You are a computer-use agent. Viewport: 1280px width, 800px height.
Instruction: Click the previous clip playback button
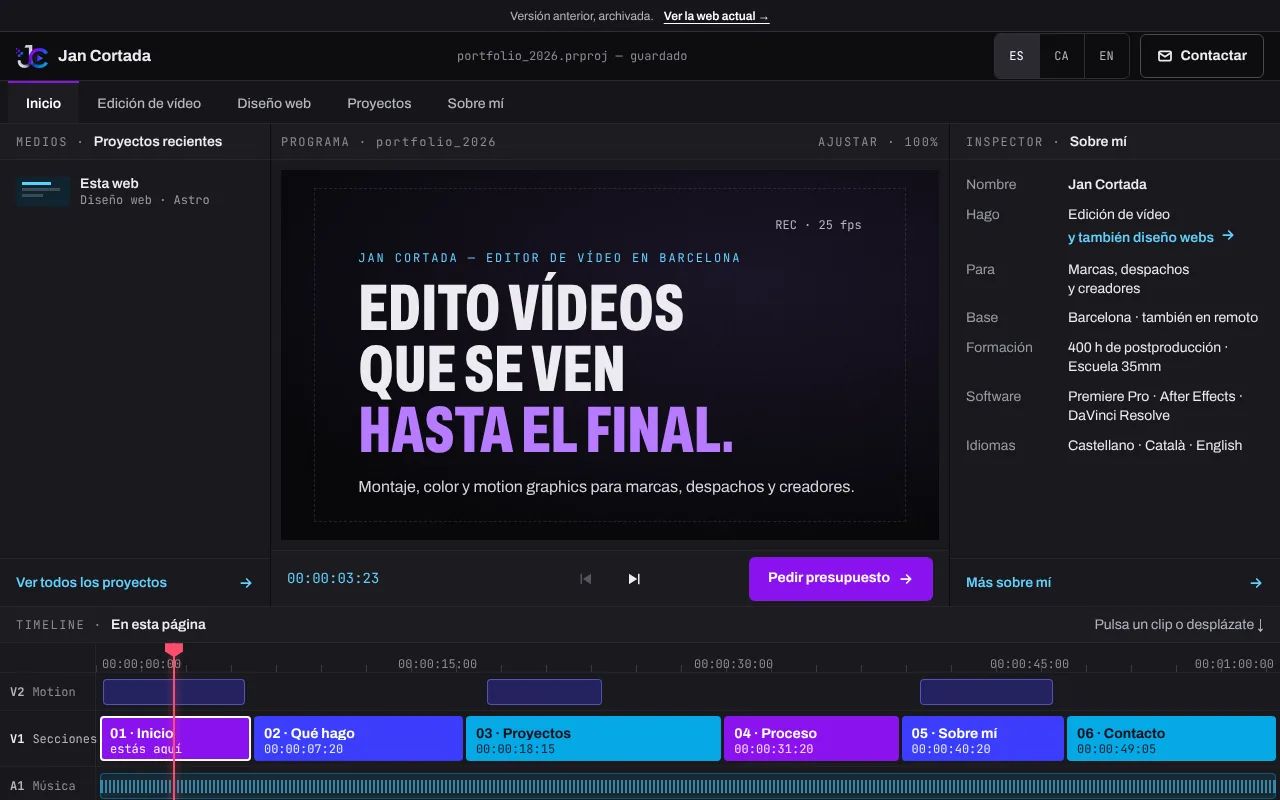(586, 579)
